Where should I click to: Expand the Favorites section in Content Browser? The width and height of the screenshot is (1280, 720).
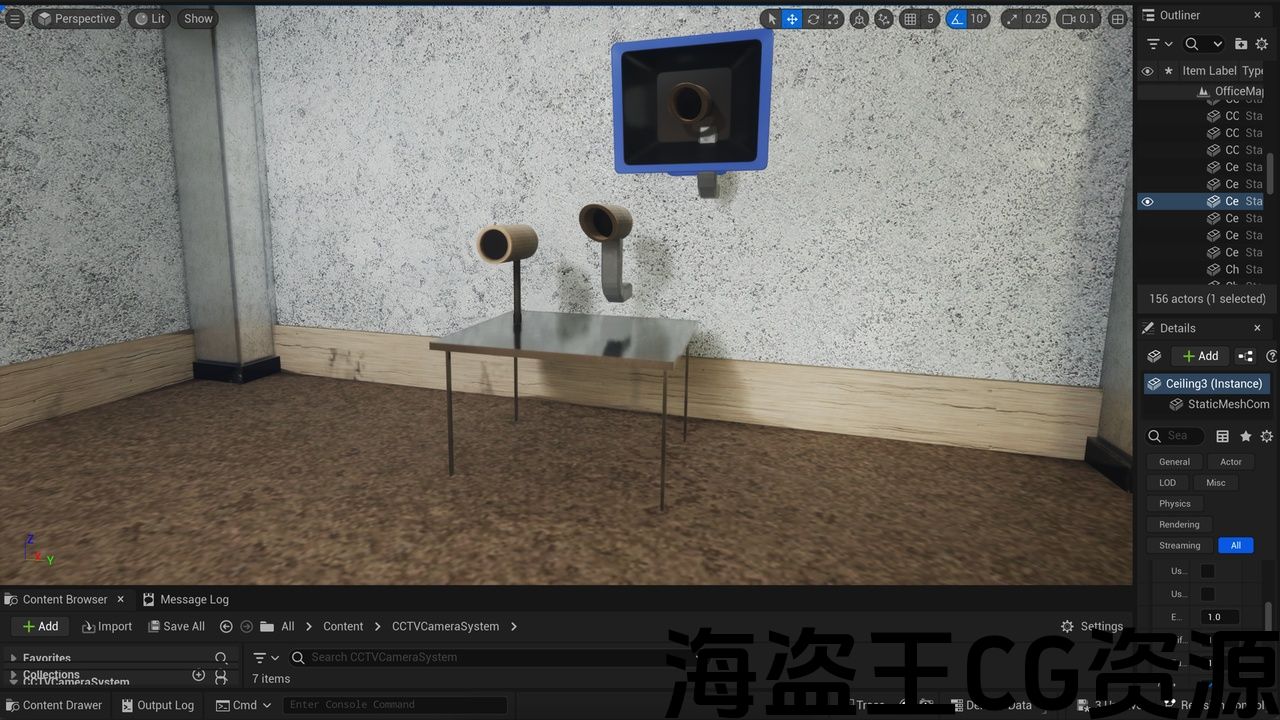14,658
